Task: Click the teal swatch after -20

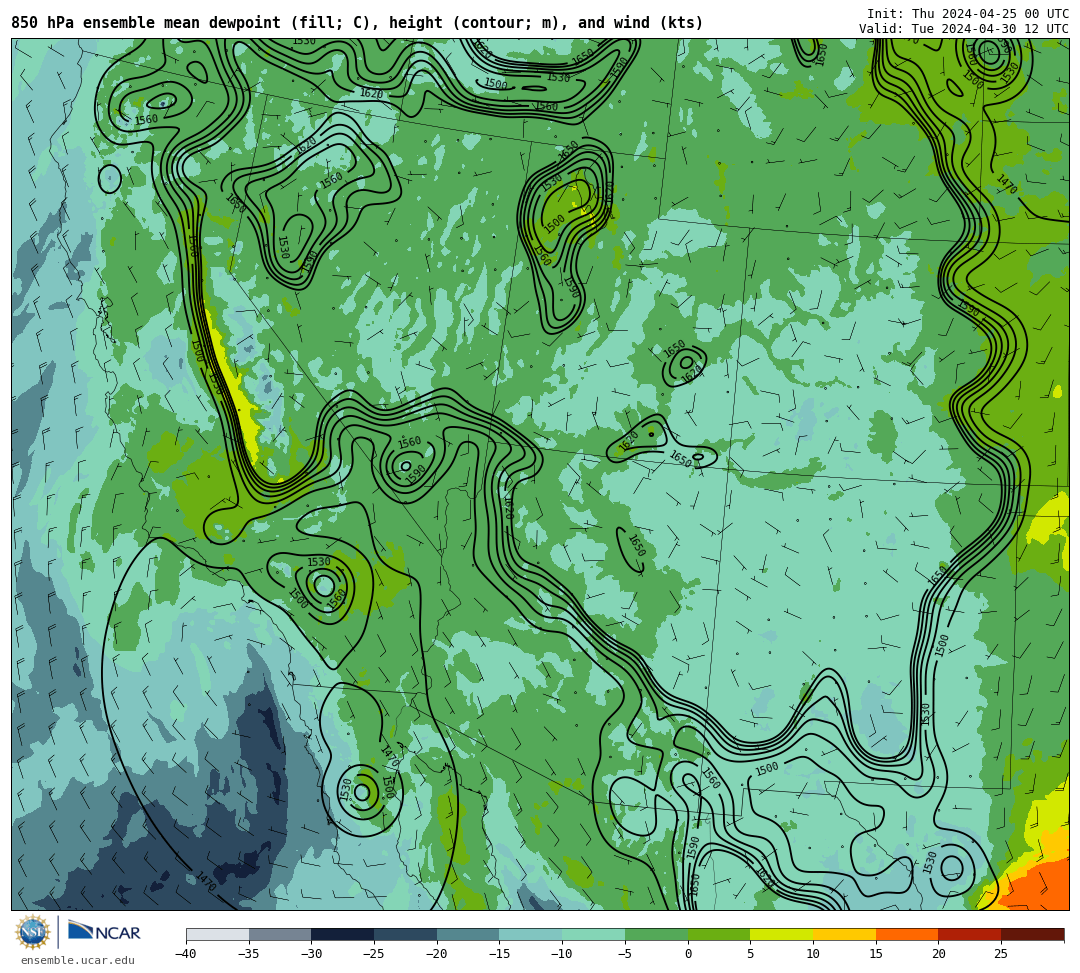Action: (468, 934)
